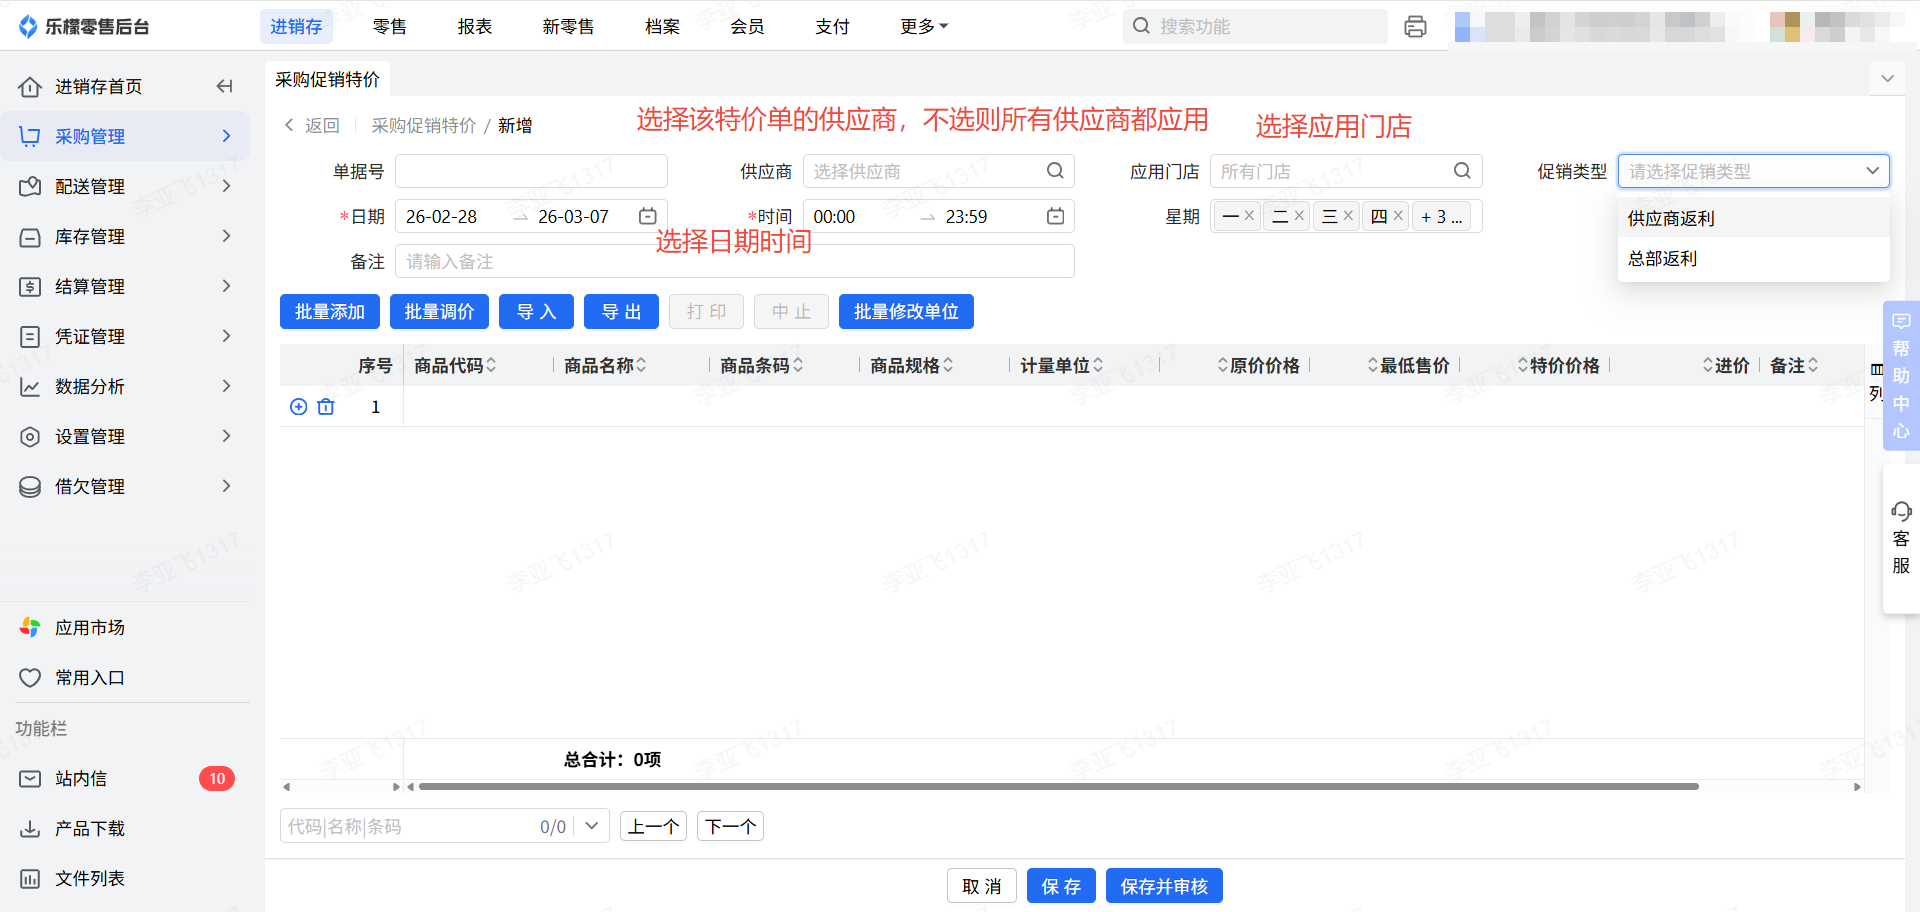Image resolution: width=1920 pixels, height=912 pixels.
Task: Click the horizontal table scrollbar
Action: click(1058, 787)
